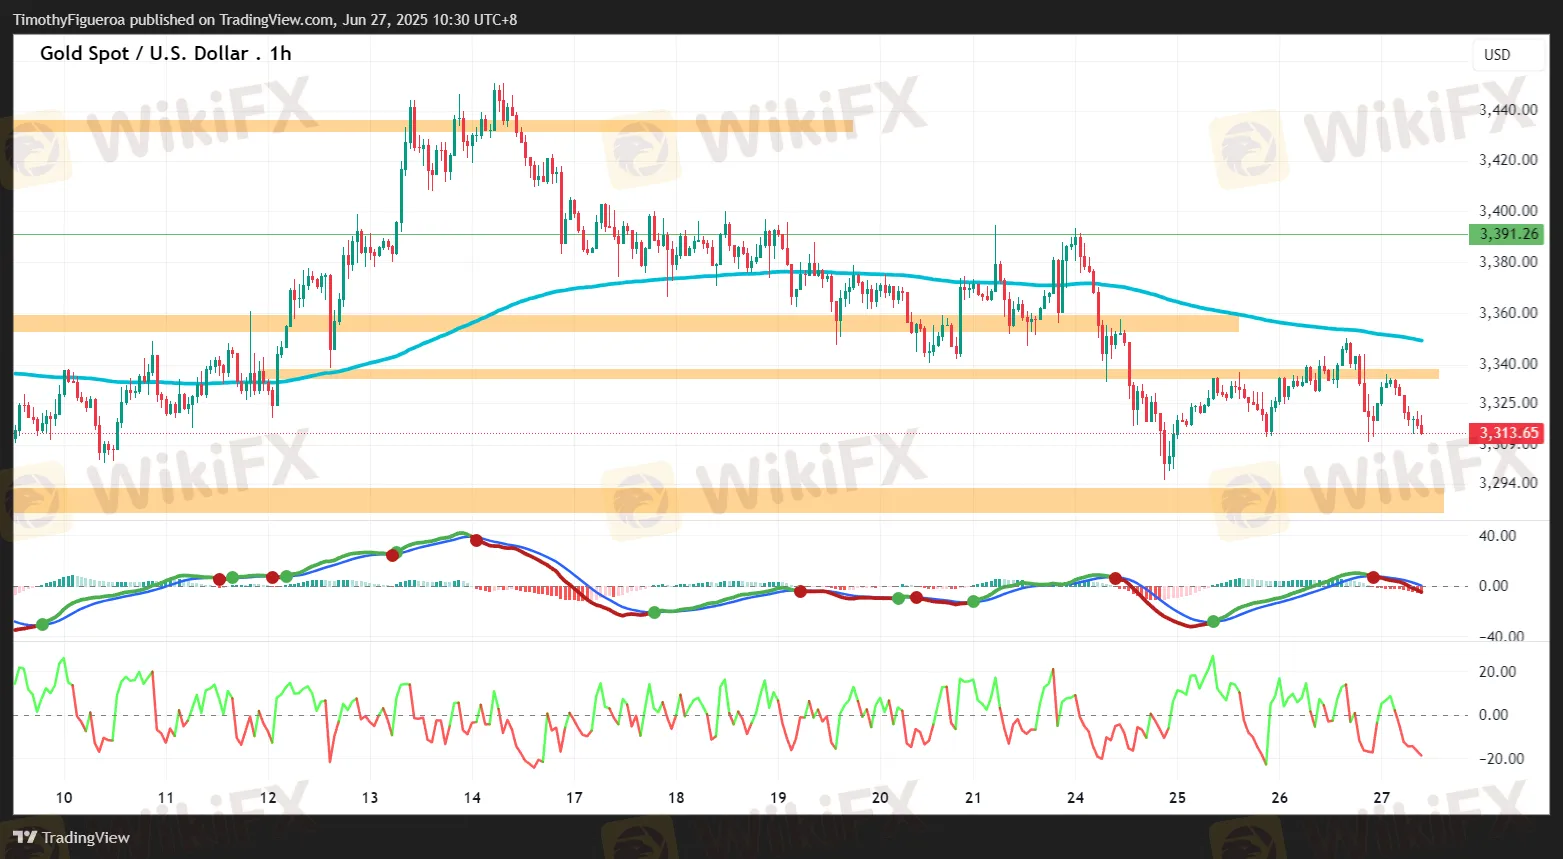The width and height of the screenshot is (1563, 859).
Task: Click the 3,440.00 price axis label
Action: point(1507,110)
